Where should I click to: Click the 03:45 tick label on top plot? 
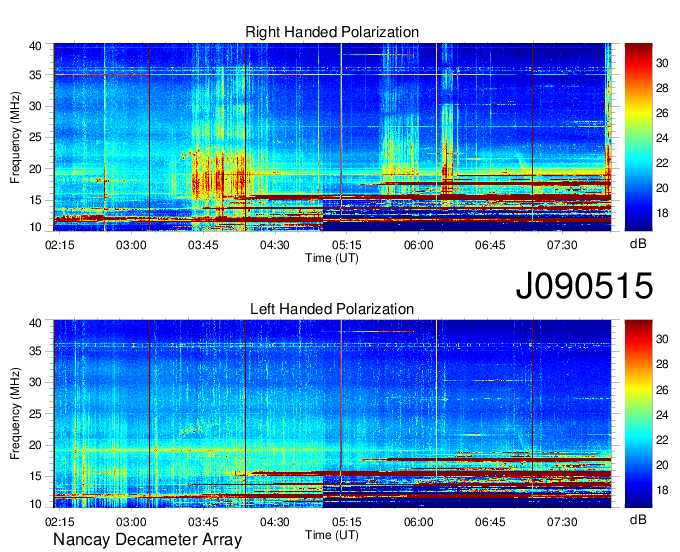coord(203,245)
